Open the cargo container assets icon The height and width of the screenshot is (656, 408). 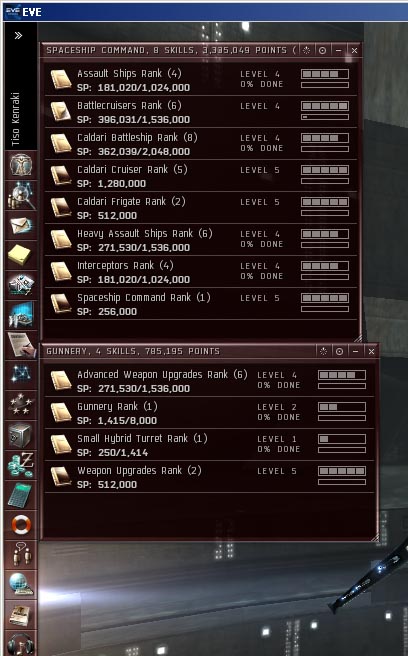pos(20,435)
